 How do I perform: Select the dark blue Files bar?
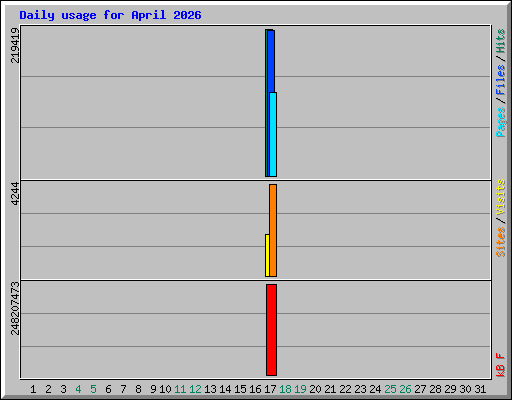271,61
